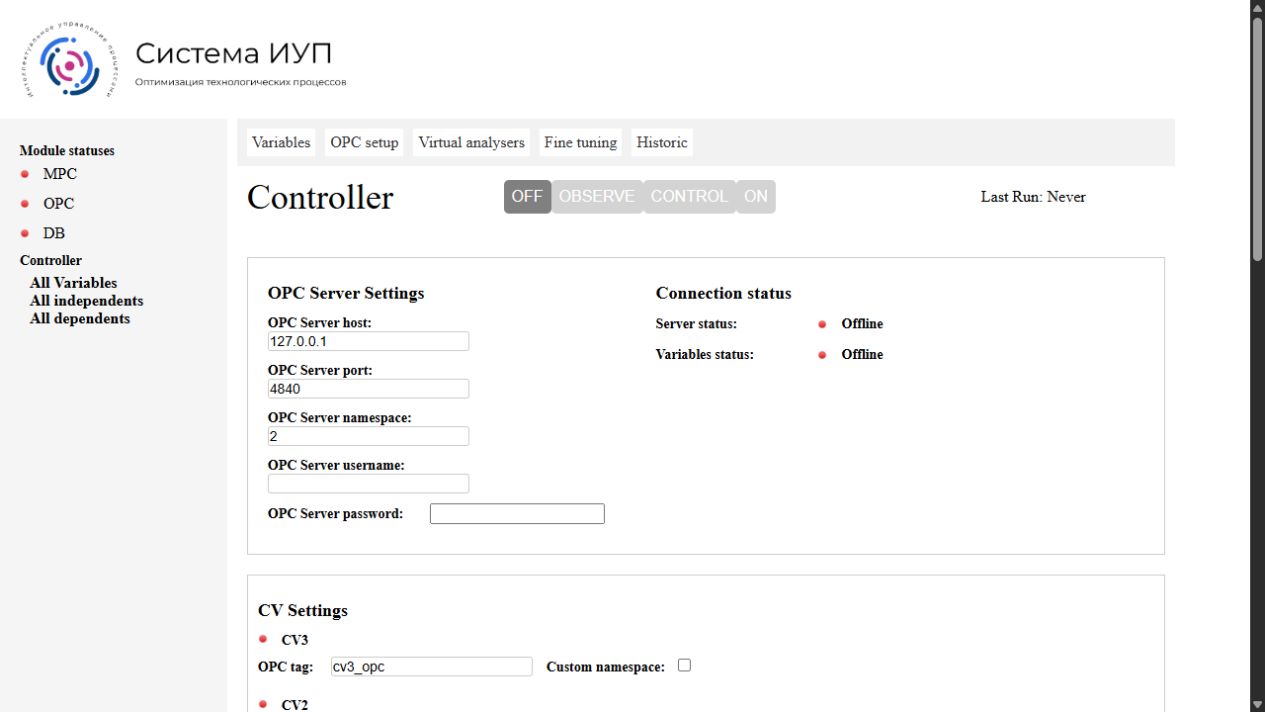Click the Controller sidebar heading

click(51, 261)
